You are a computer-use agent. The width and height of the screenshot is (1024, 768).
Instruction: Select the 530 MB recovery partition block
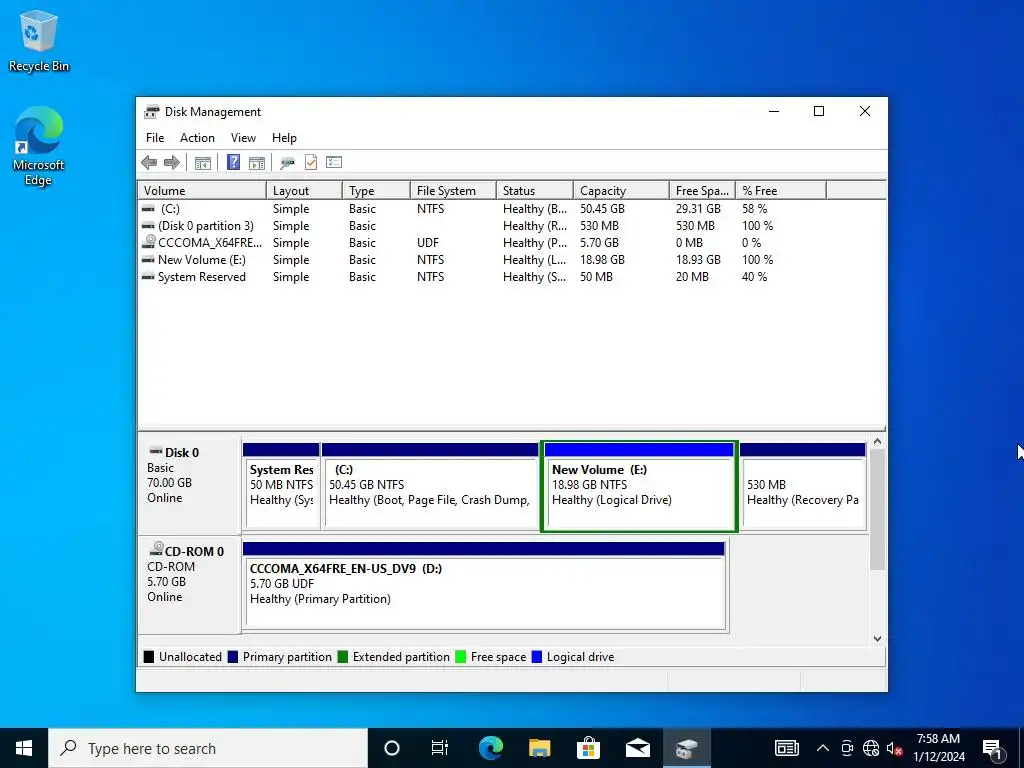click(x=803, y=487)
